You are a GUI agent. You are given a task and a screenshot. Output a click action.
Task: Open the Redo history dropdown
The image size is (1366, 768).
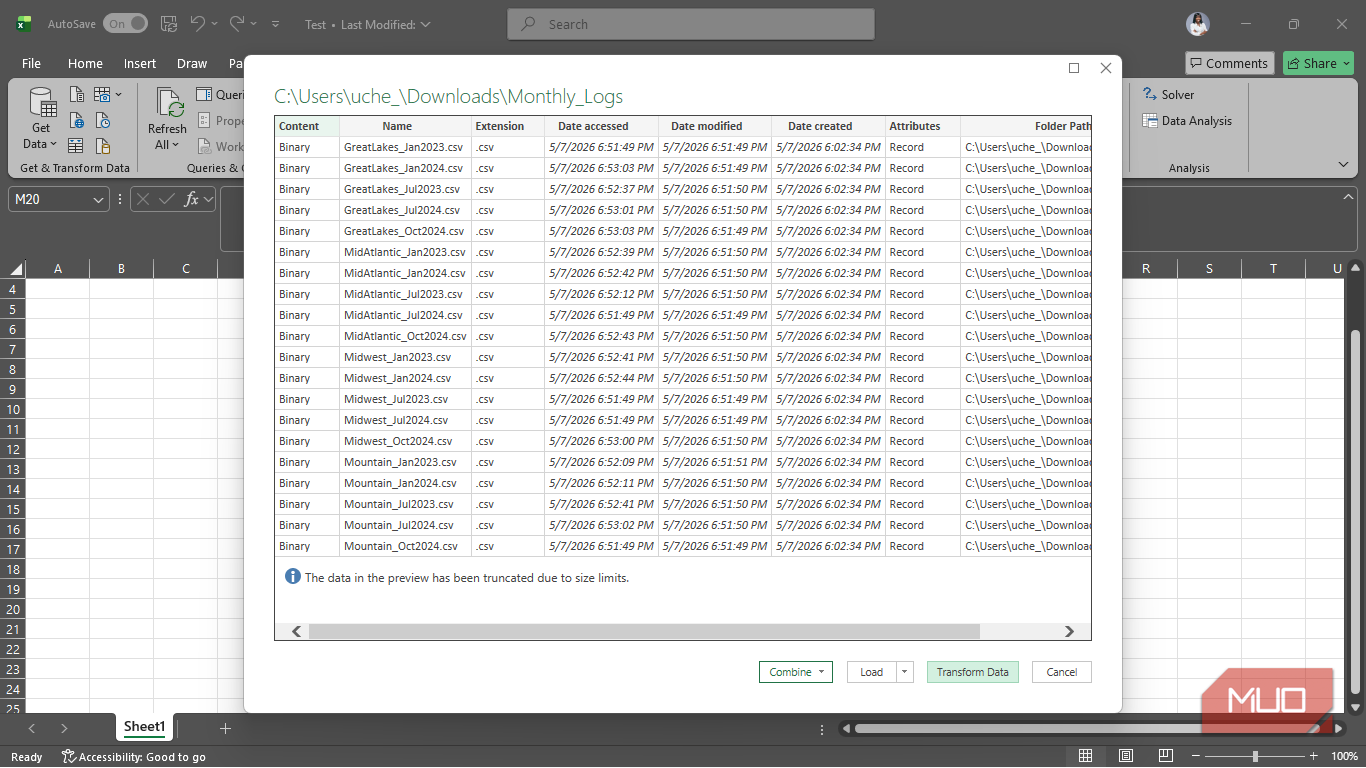254,24
